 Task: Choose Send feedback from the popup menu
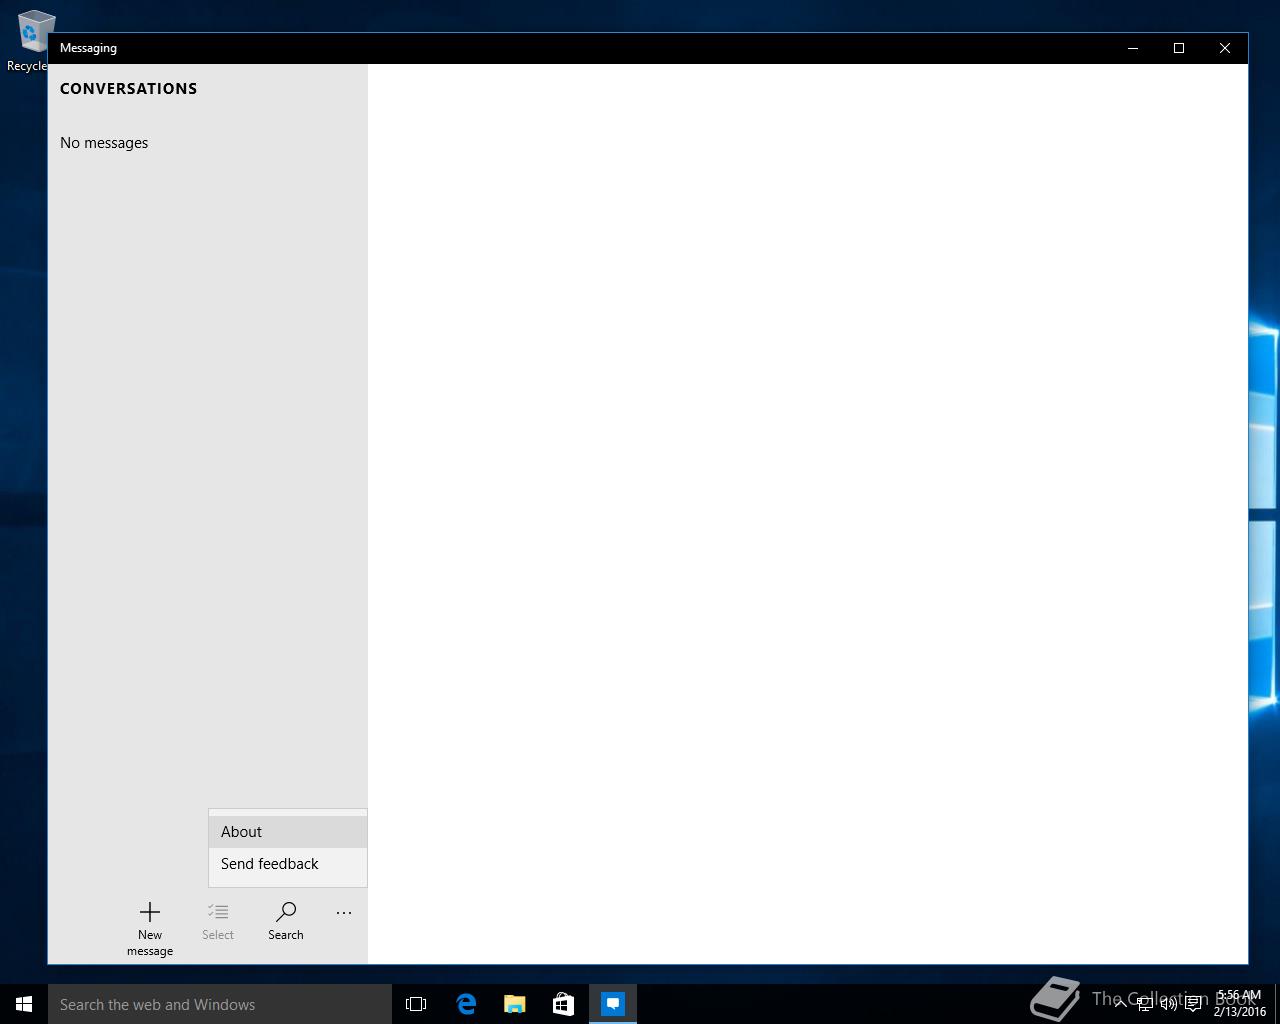coord(288,864)
